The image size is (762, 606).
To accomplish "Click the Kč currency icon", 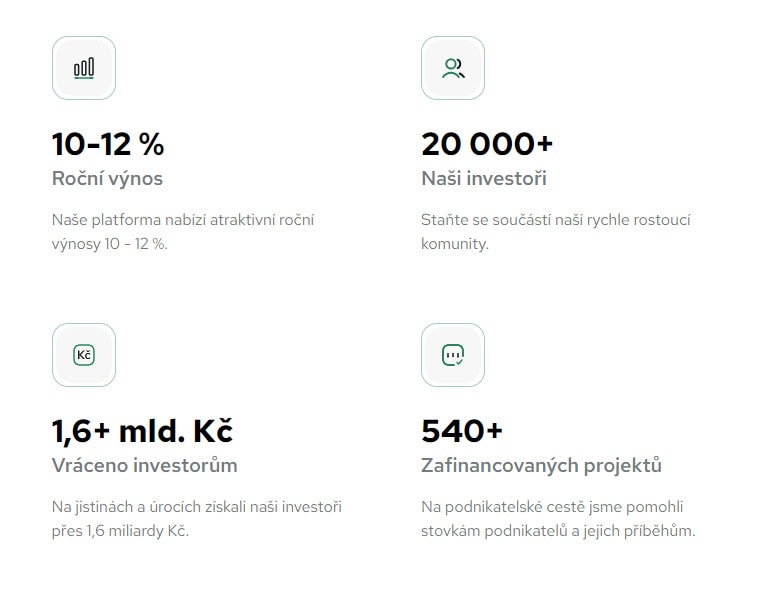I will [x=84, y=355].
